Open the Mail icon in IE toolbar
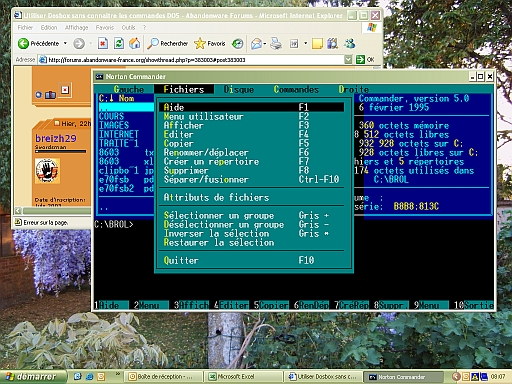Screen dimensions: 512x384 click(x=256, y=43)
